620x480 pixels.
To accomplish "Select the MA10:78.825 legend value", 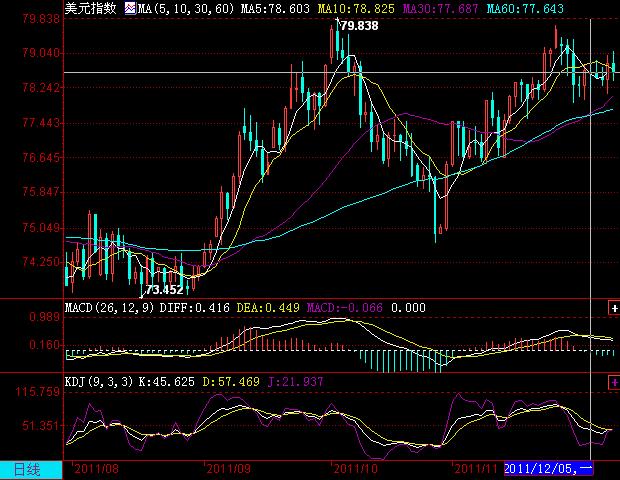I will point(356,8).
